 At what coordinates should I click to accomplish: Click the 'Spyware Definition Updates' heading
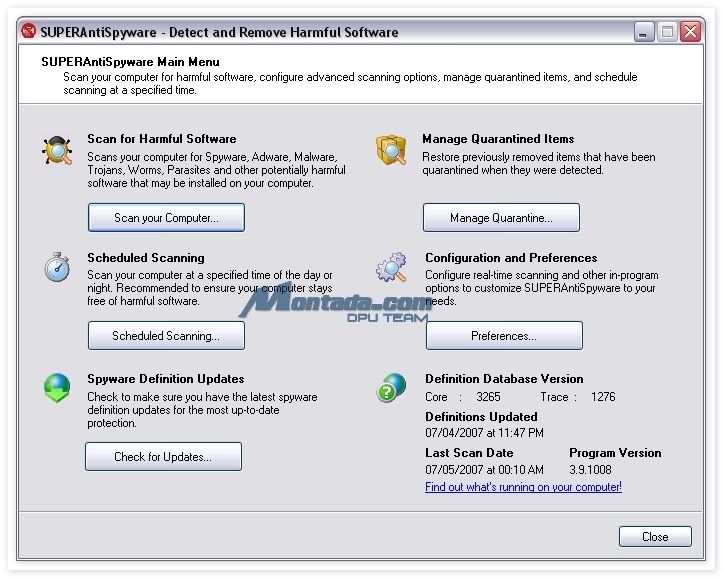click(166, 379)
